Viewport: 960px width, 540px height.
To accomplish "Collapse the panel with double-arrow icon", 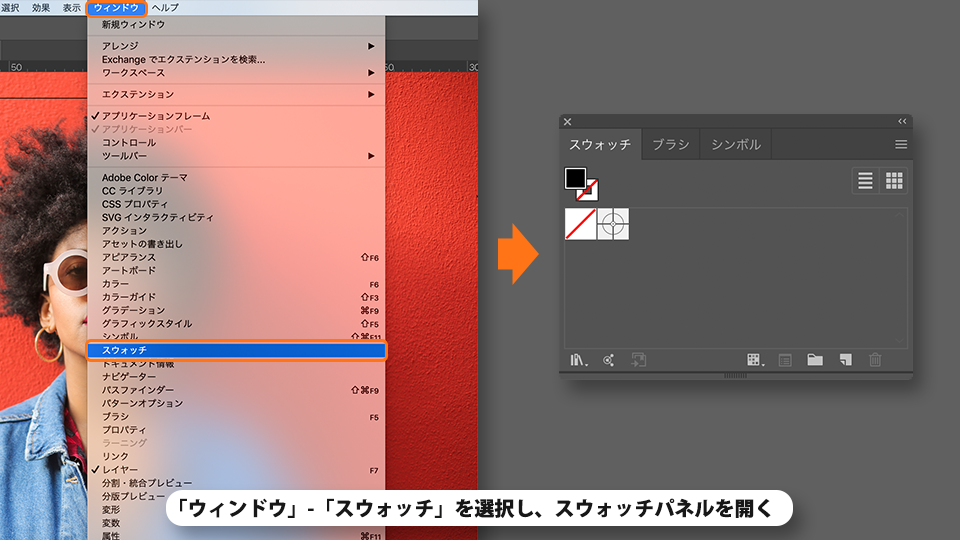I will click(902, 121).
